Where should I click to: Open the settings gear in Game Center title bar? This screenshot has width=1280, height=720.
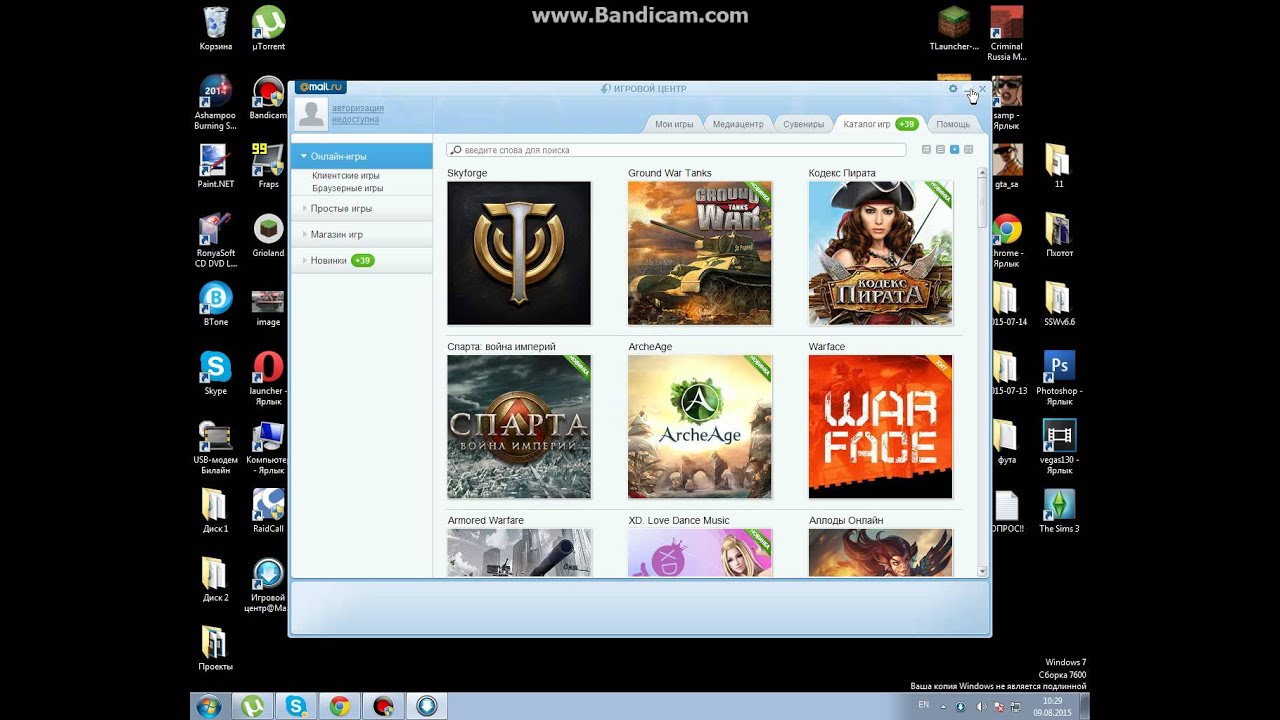tap(953, 89)
